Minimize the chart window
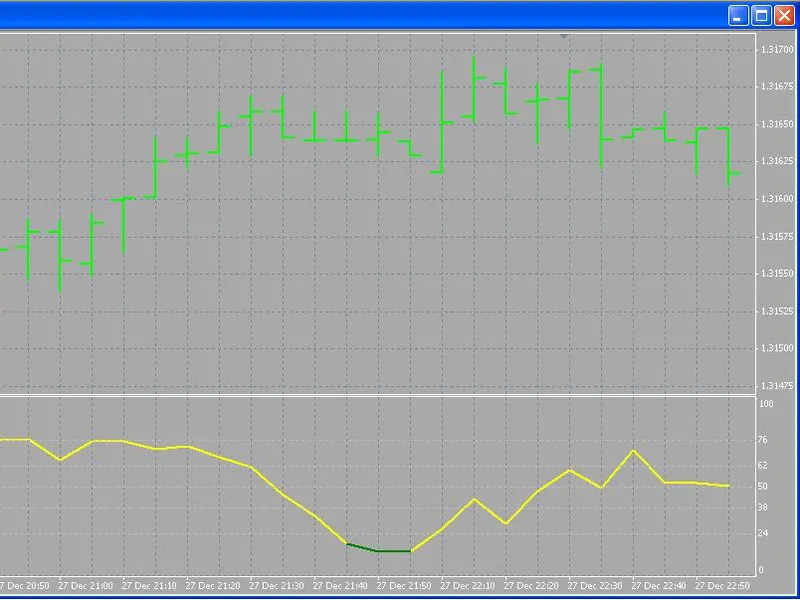Image resolution: width=800 pixels, height=600 pixels. coord(738,16)
